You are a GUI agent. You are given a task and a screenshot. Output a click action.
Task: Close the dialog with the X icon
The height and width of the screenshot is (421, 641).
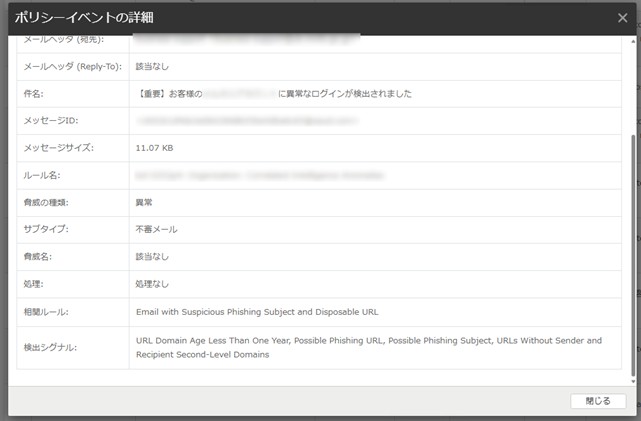[x=623, y=18]
